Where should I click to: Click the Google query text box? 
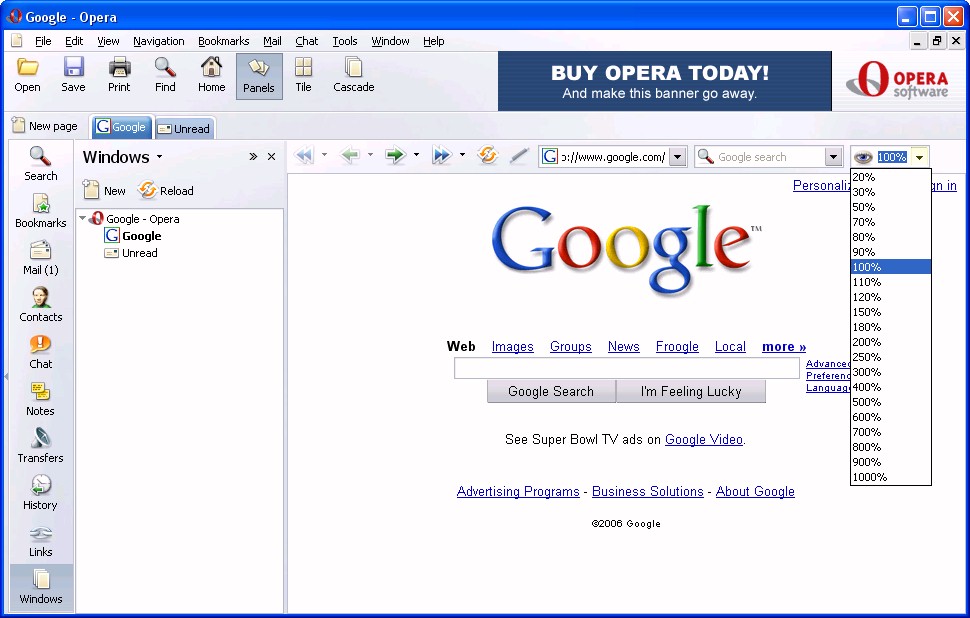coord(627,368)
